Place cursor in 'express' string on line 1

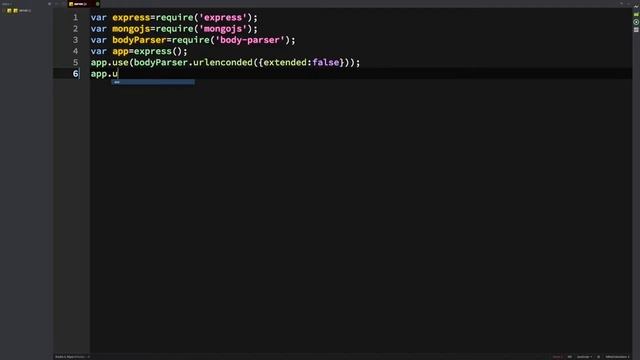coord(223,18)
